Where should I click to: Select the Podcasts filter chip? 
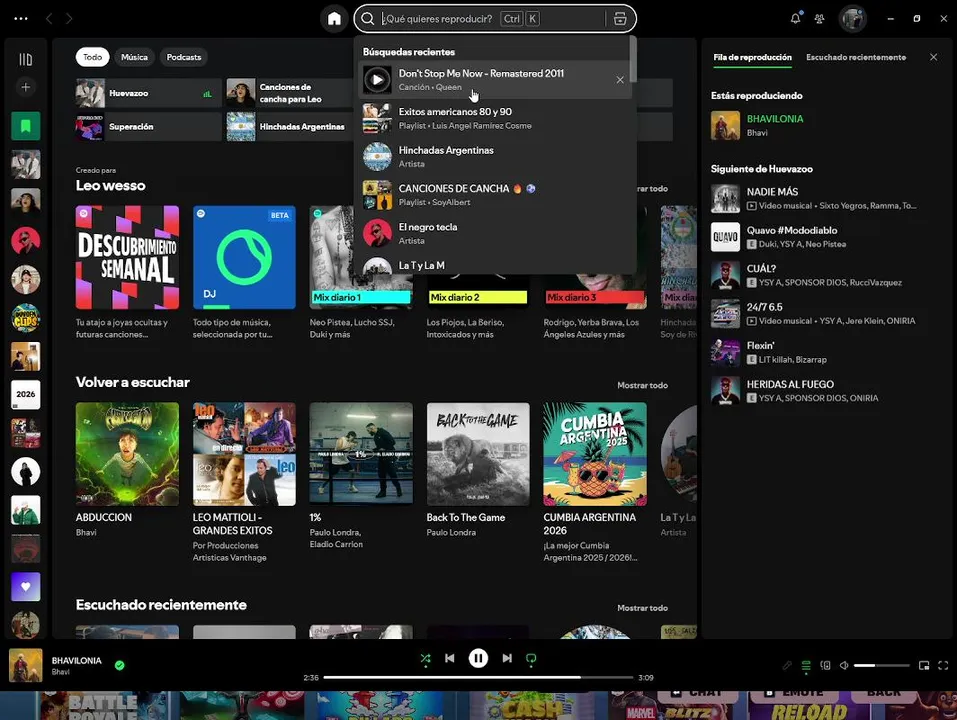coord(184,57)
